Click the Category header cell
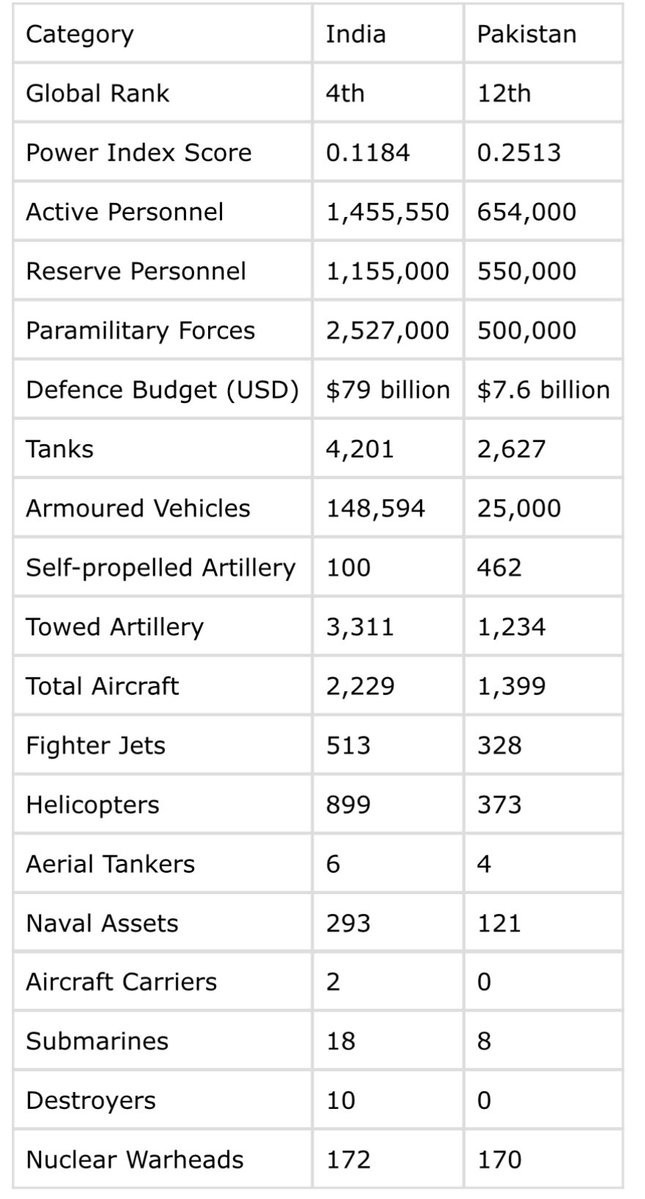 79,34
